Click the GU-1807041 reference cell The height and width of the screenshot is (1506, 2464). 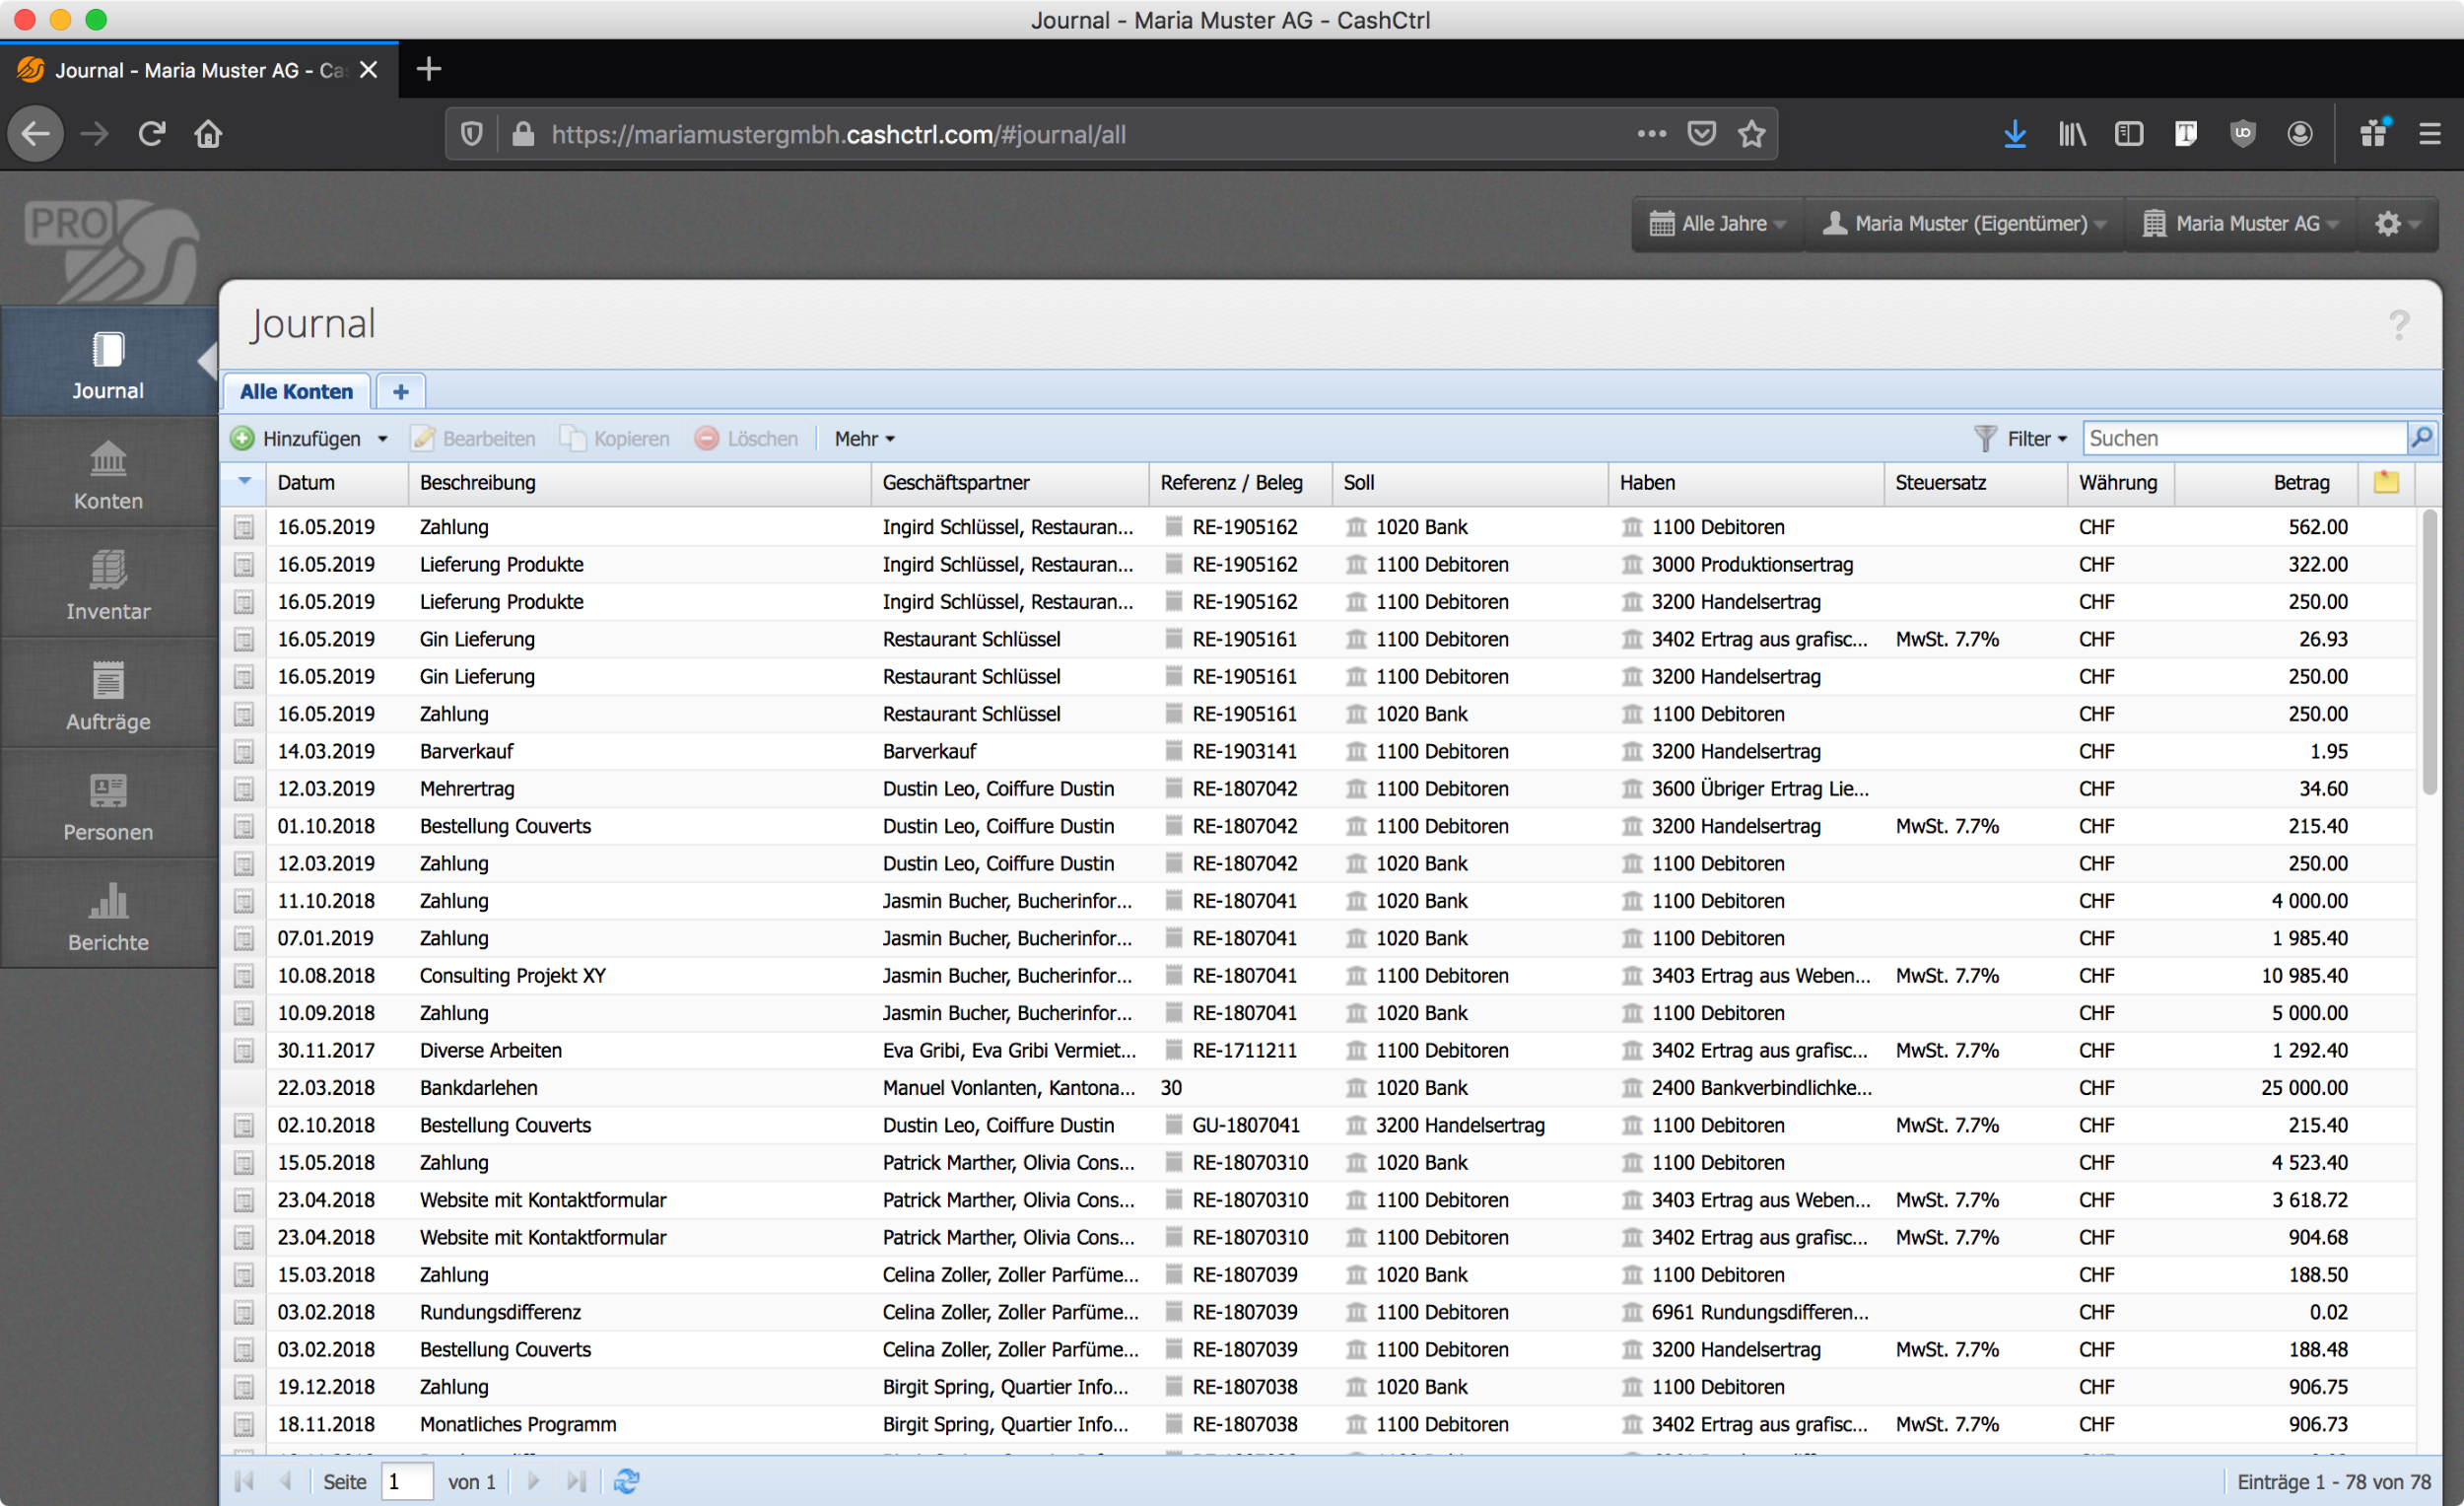tap(1240, 1125)
